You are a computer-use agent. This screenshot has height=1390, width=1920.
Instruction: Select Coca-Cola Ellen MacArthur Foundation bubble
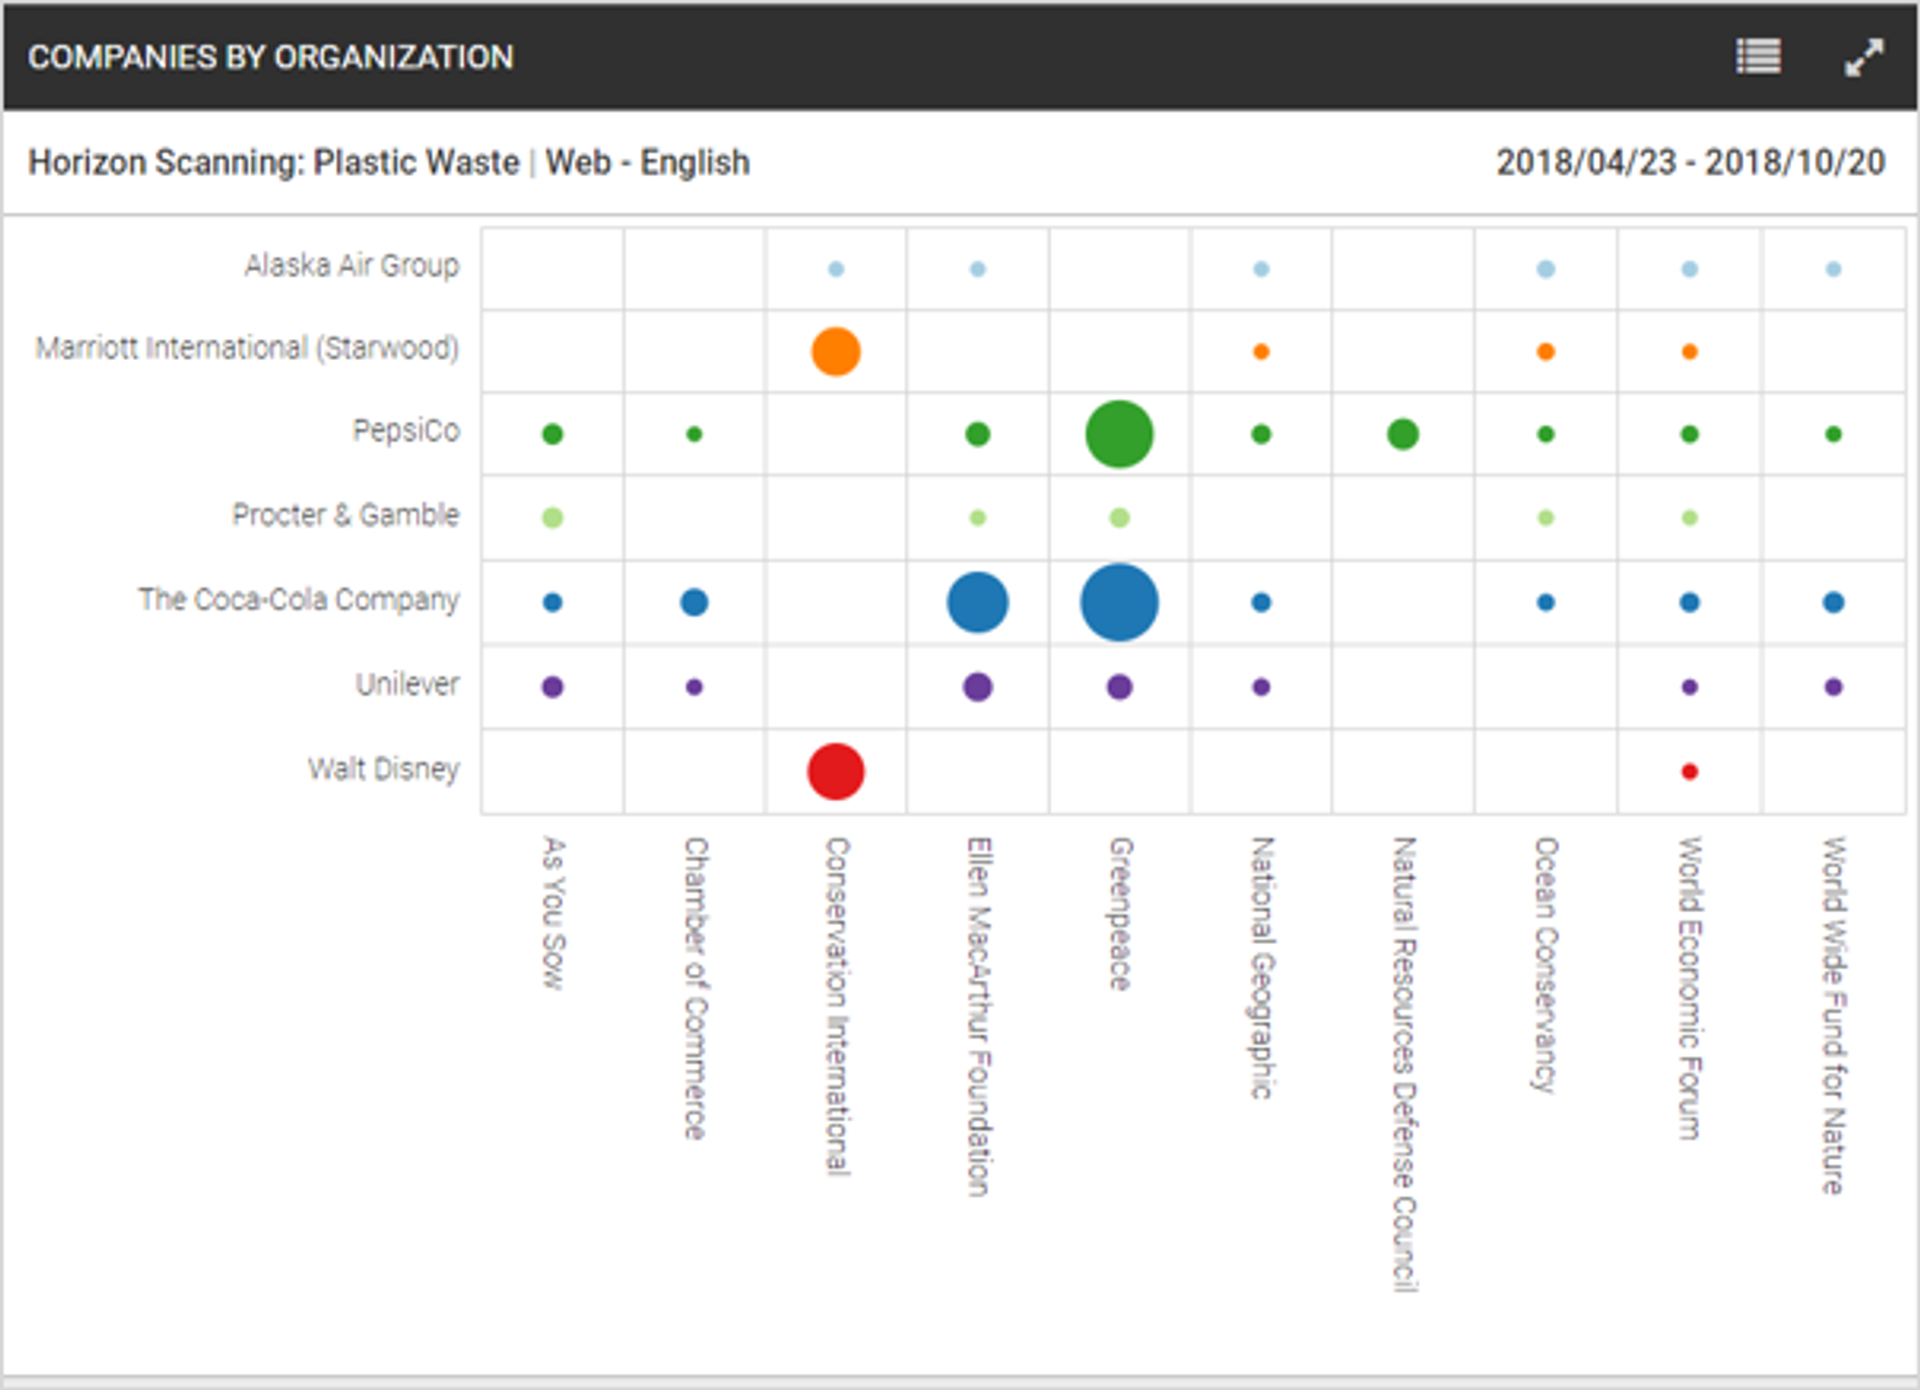tap(977, 602)
